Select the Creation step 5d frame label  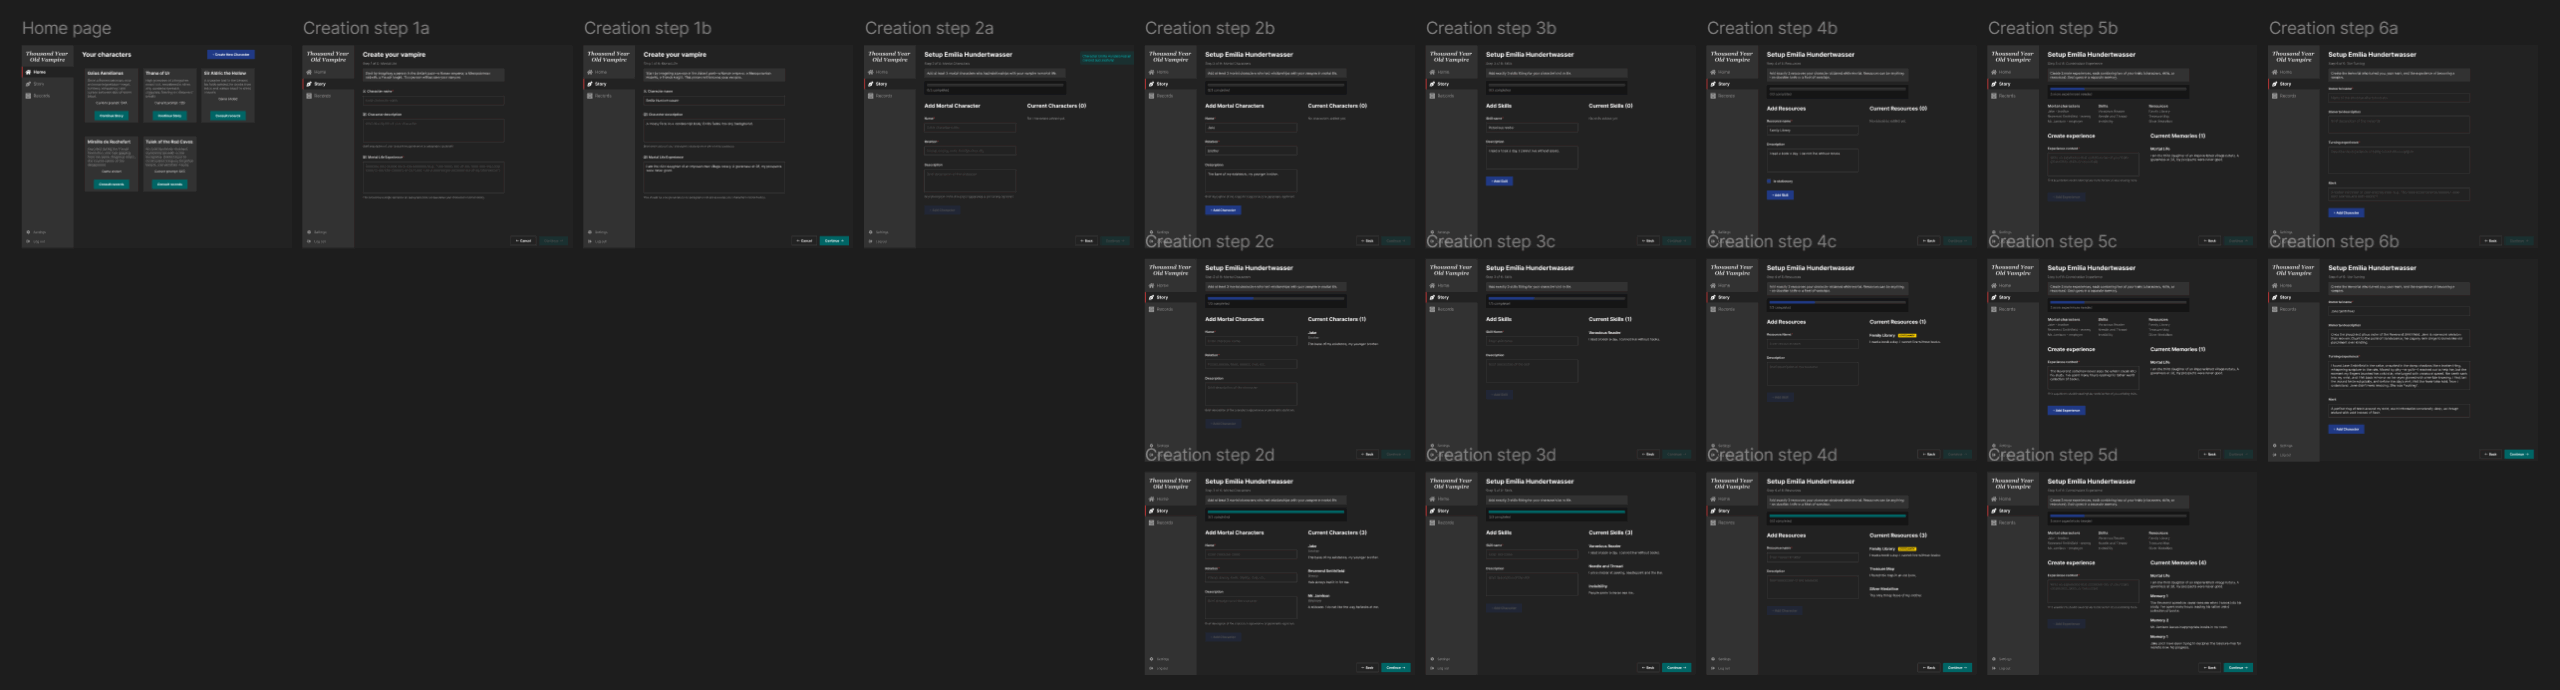tap(2052, 455)
